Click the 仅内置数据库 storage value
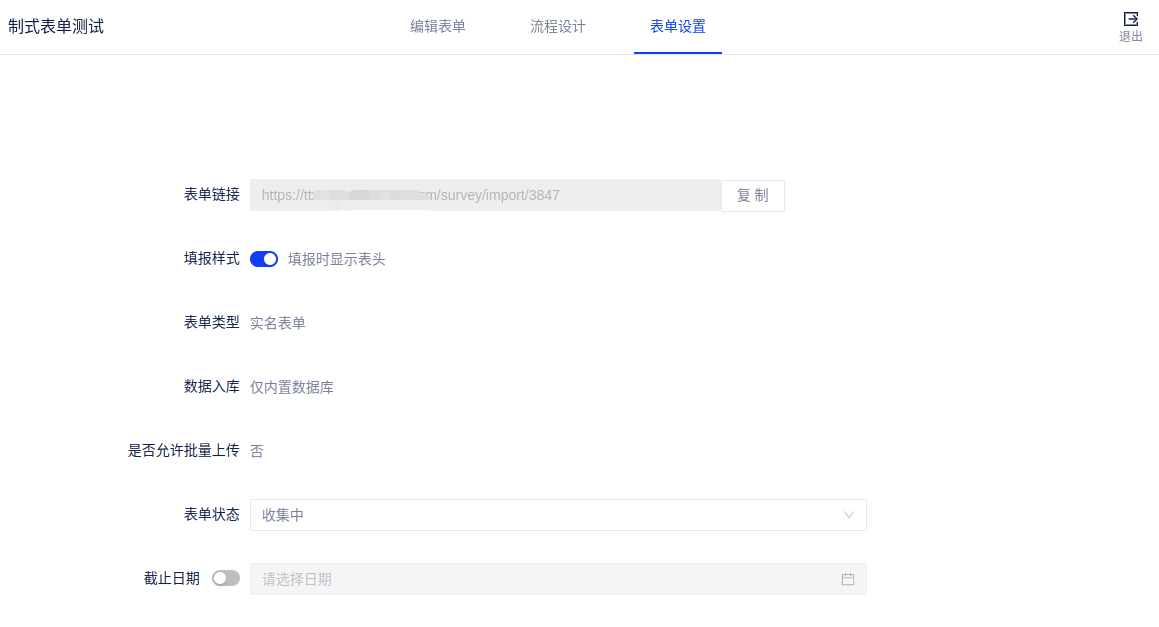This screenshot has width=1159, height=627. coord(292,387)
